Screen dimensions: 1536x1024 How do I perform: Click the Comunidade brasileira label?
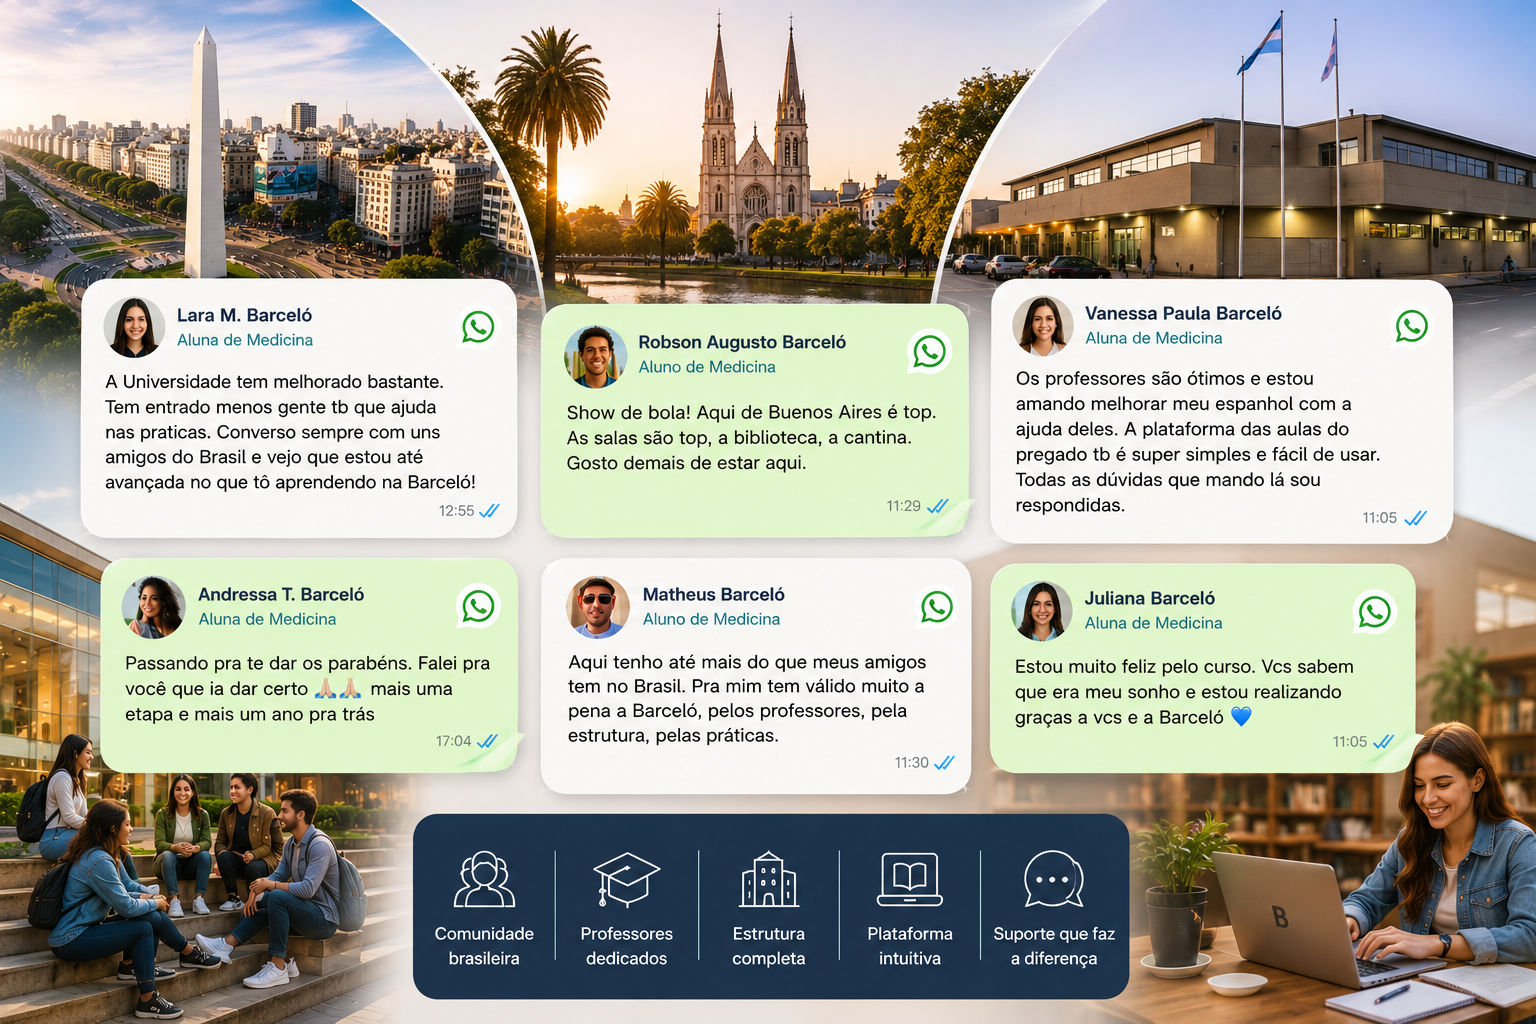[484, 946]
